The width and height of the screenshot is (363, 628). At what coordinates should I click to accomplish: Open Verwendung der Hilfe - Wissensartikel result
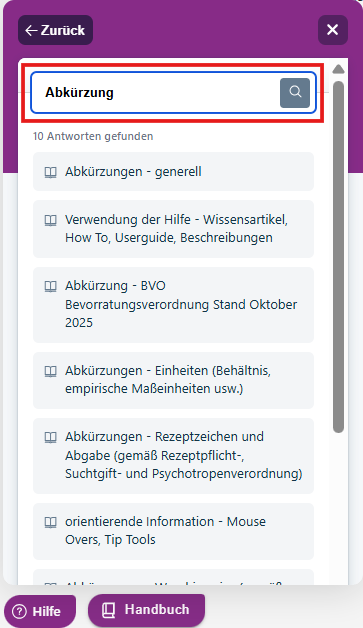[173, 229]
